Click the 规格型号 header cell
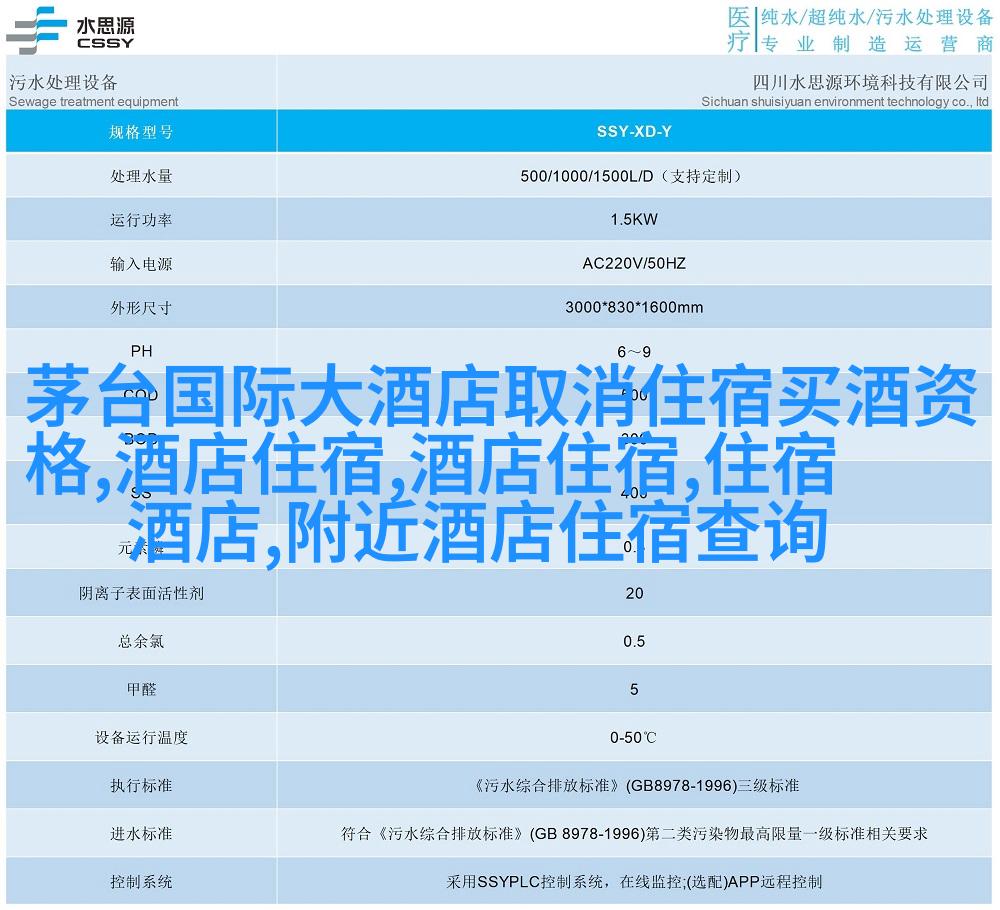The width and height of the screenshot is (1000, 910). tap(141, 132)
